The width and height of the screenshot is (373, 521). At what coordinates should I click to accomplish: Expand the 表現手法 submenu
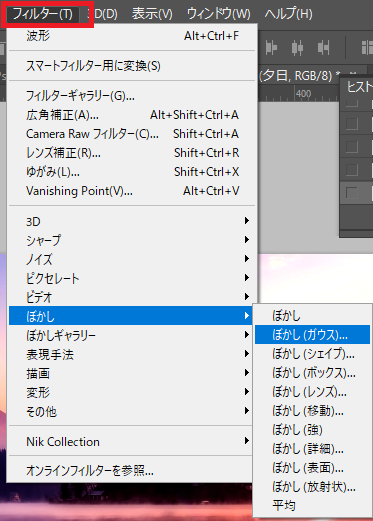(x=130, y=354)
